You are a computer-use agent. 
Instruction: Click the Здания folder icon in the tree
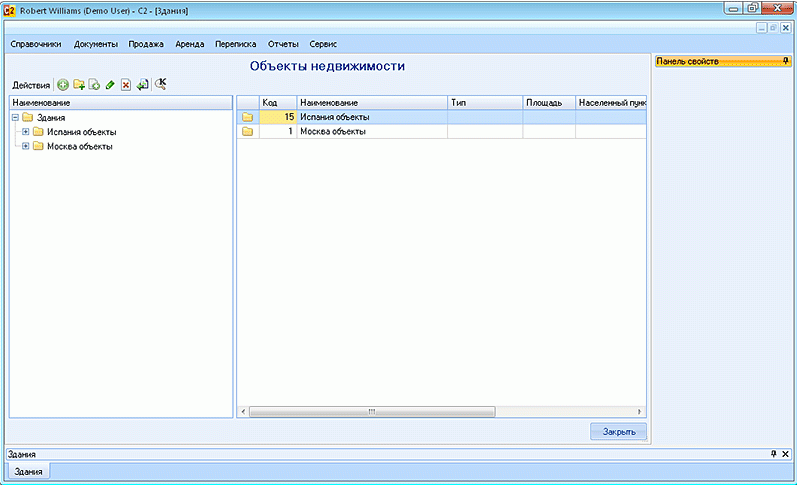coord(27,117)
